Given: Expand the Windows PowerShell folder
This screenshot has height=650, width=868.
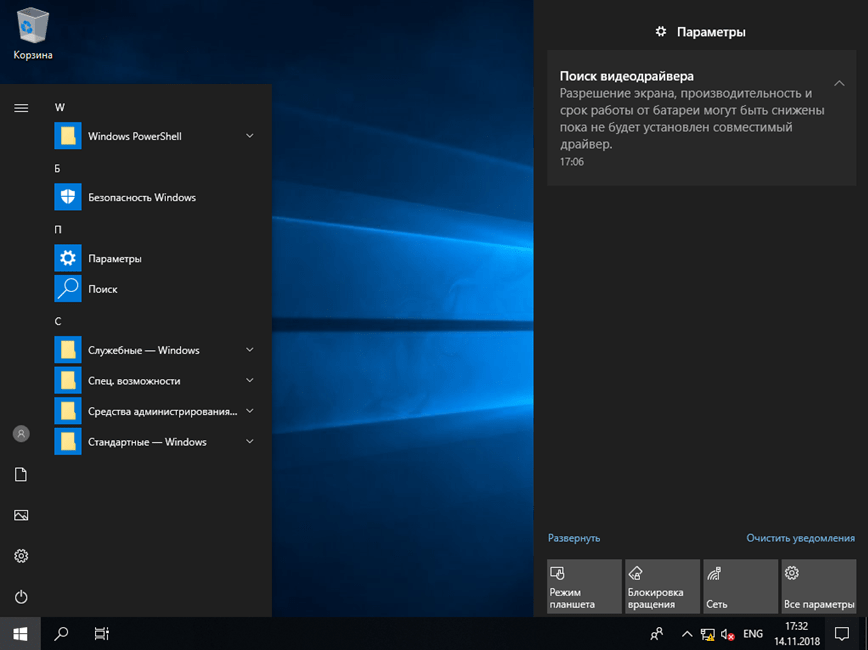Looking at the screenshot, I should (249, 136).
